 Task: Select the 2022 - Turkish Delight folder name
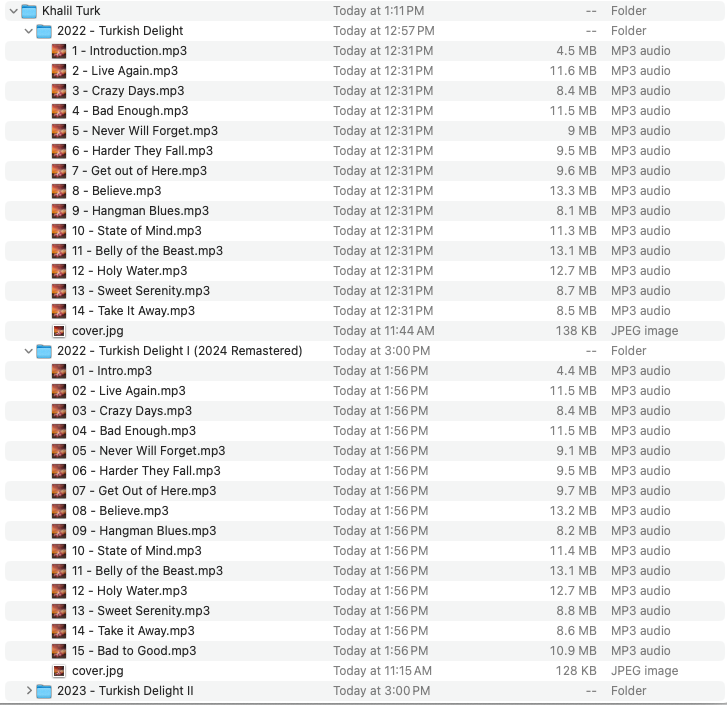point(120,31)
